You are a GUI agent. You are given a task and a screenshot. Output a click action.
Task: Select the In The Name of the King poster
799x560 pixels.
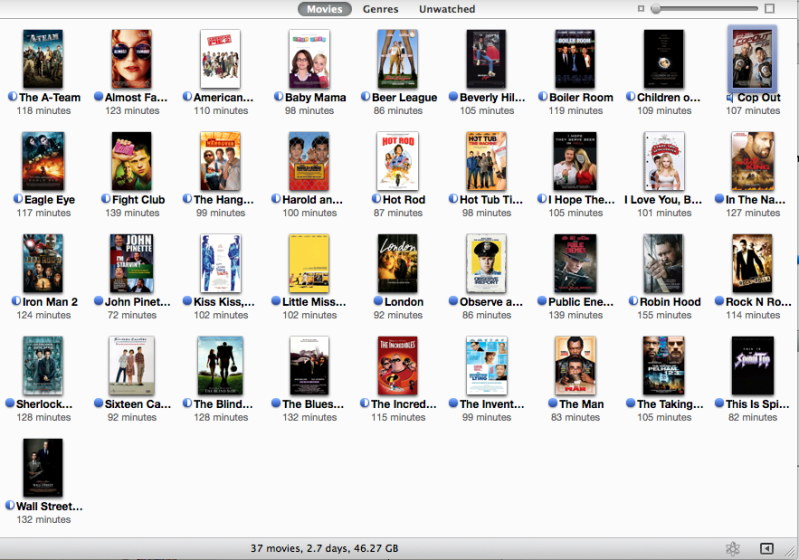753,162
